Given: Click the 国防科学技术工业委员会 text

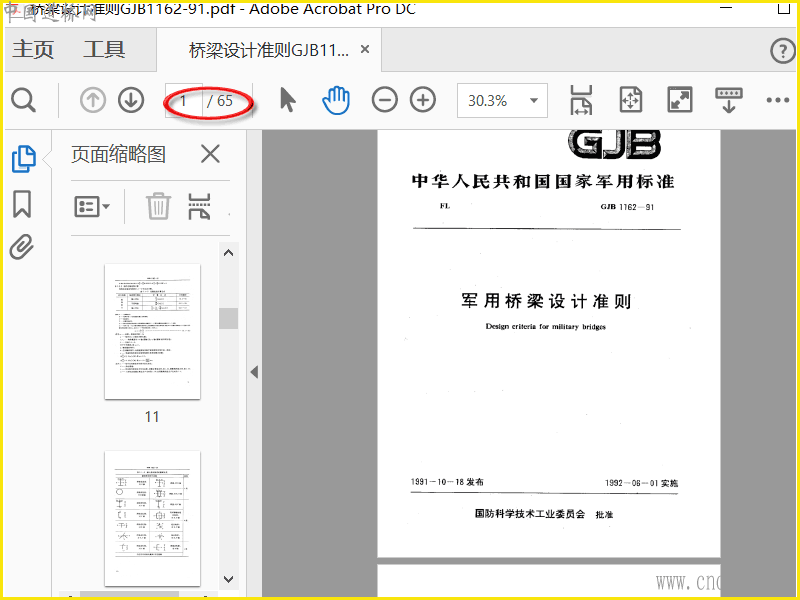Looking at the screenshot, I should [x=530, y=513].
